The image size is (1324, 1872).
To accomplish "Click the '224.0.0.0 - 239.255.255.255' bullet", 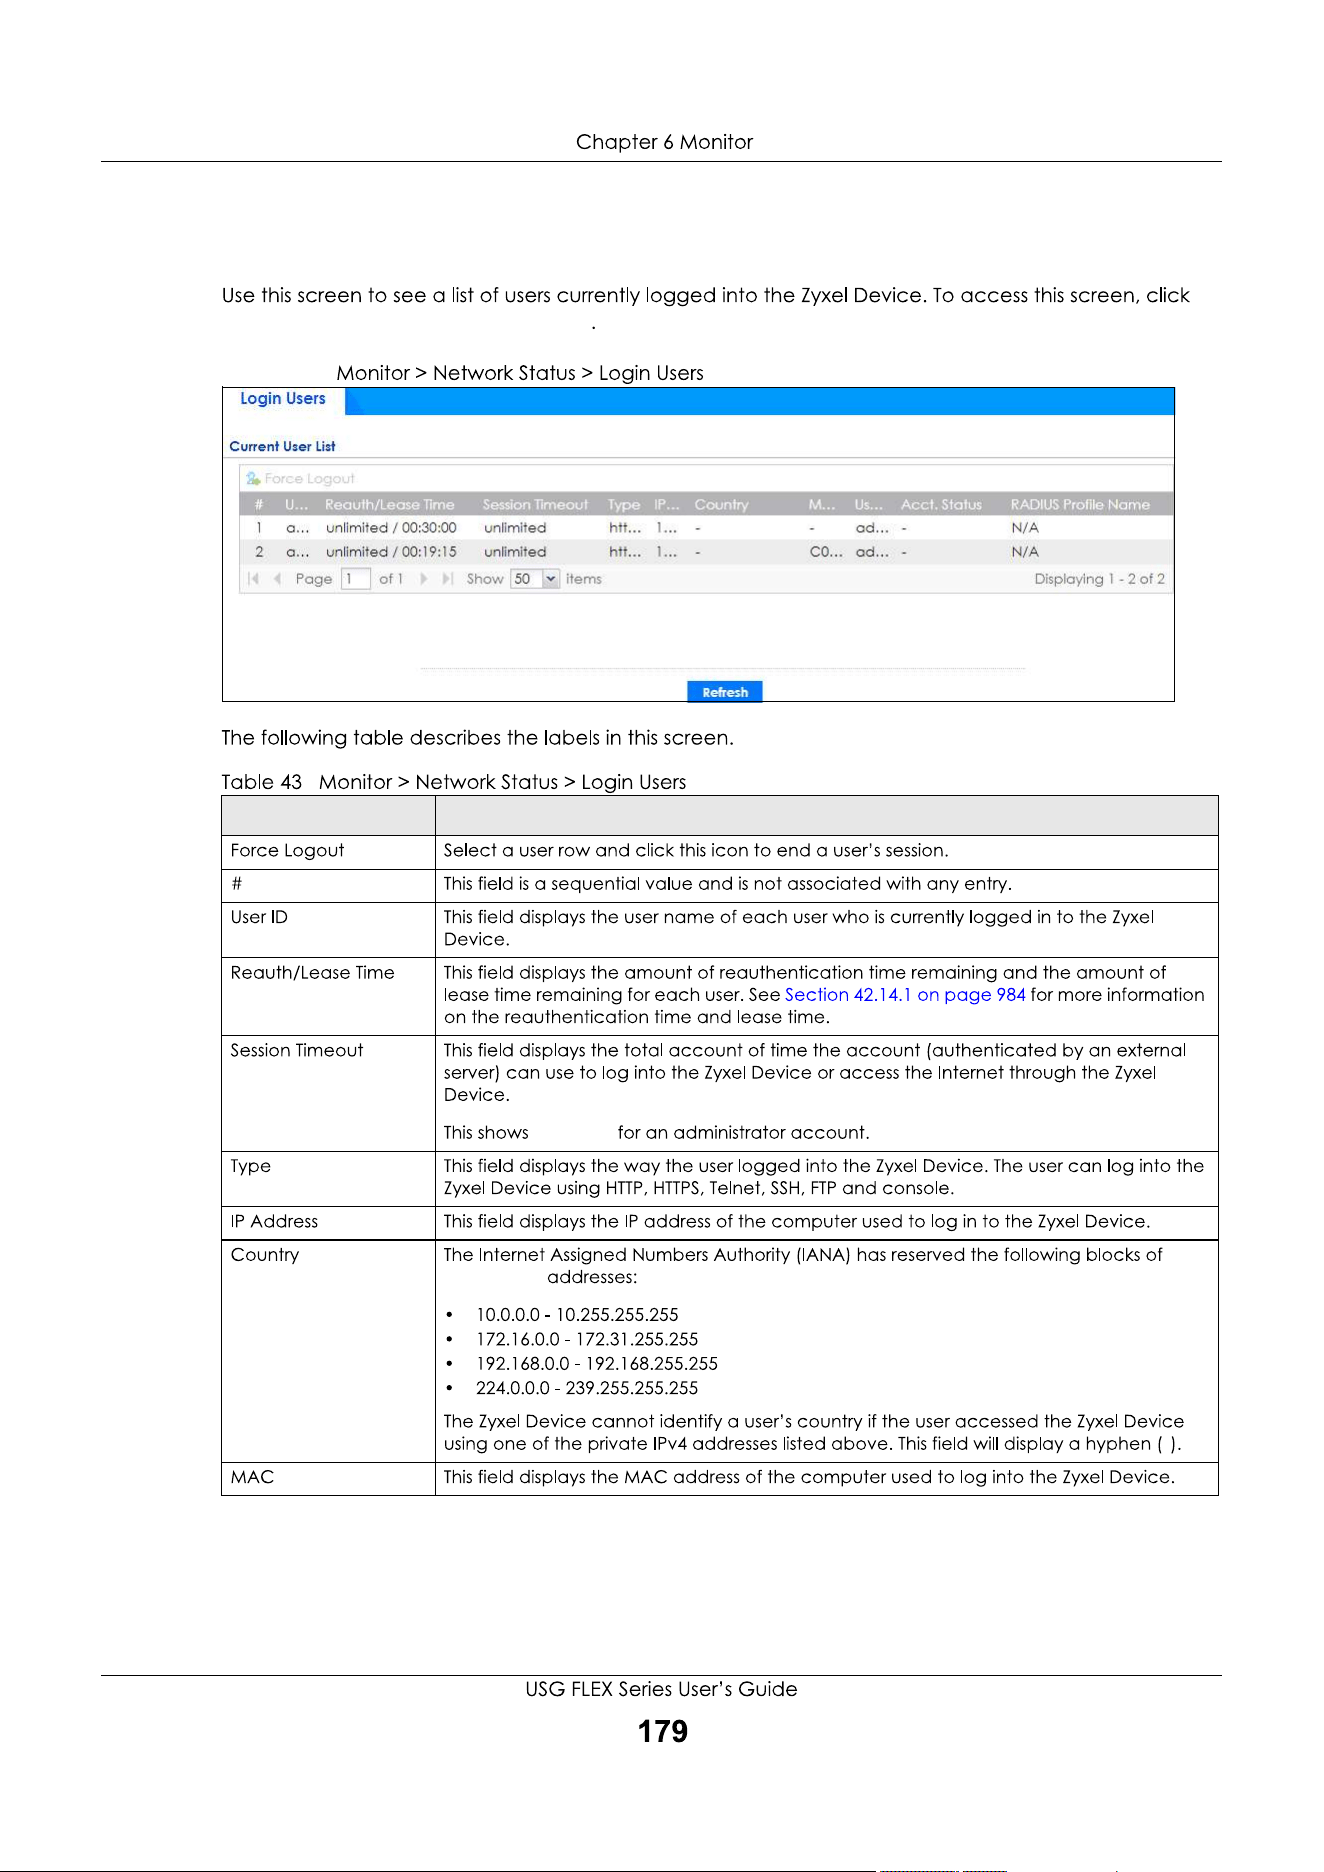I will pos(587,1389).
